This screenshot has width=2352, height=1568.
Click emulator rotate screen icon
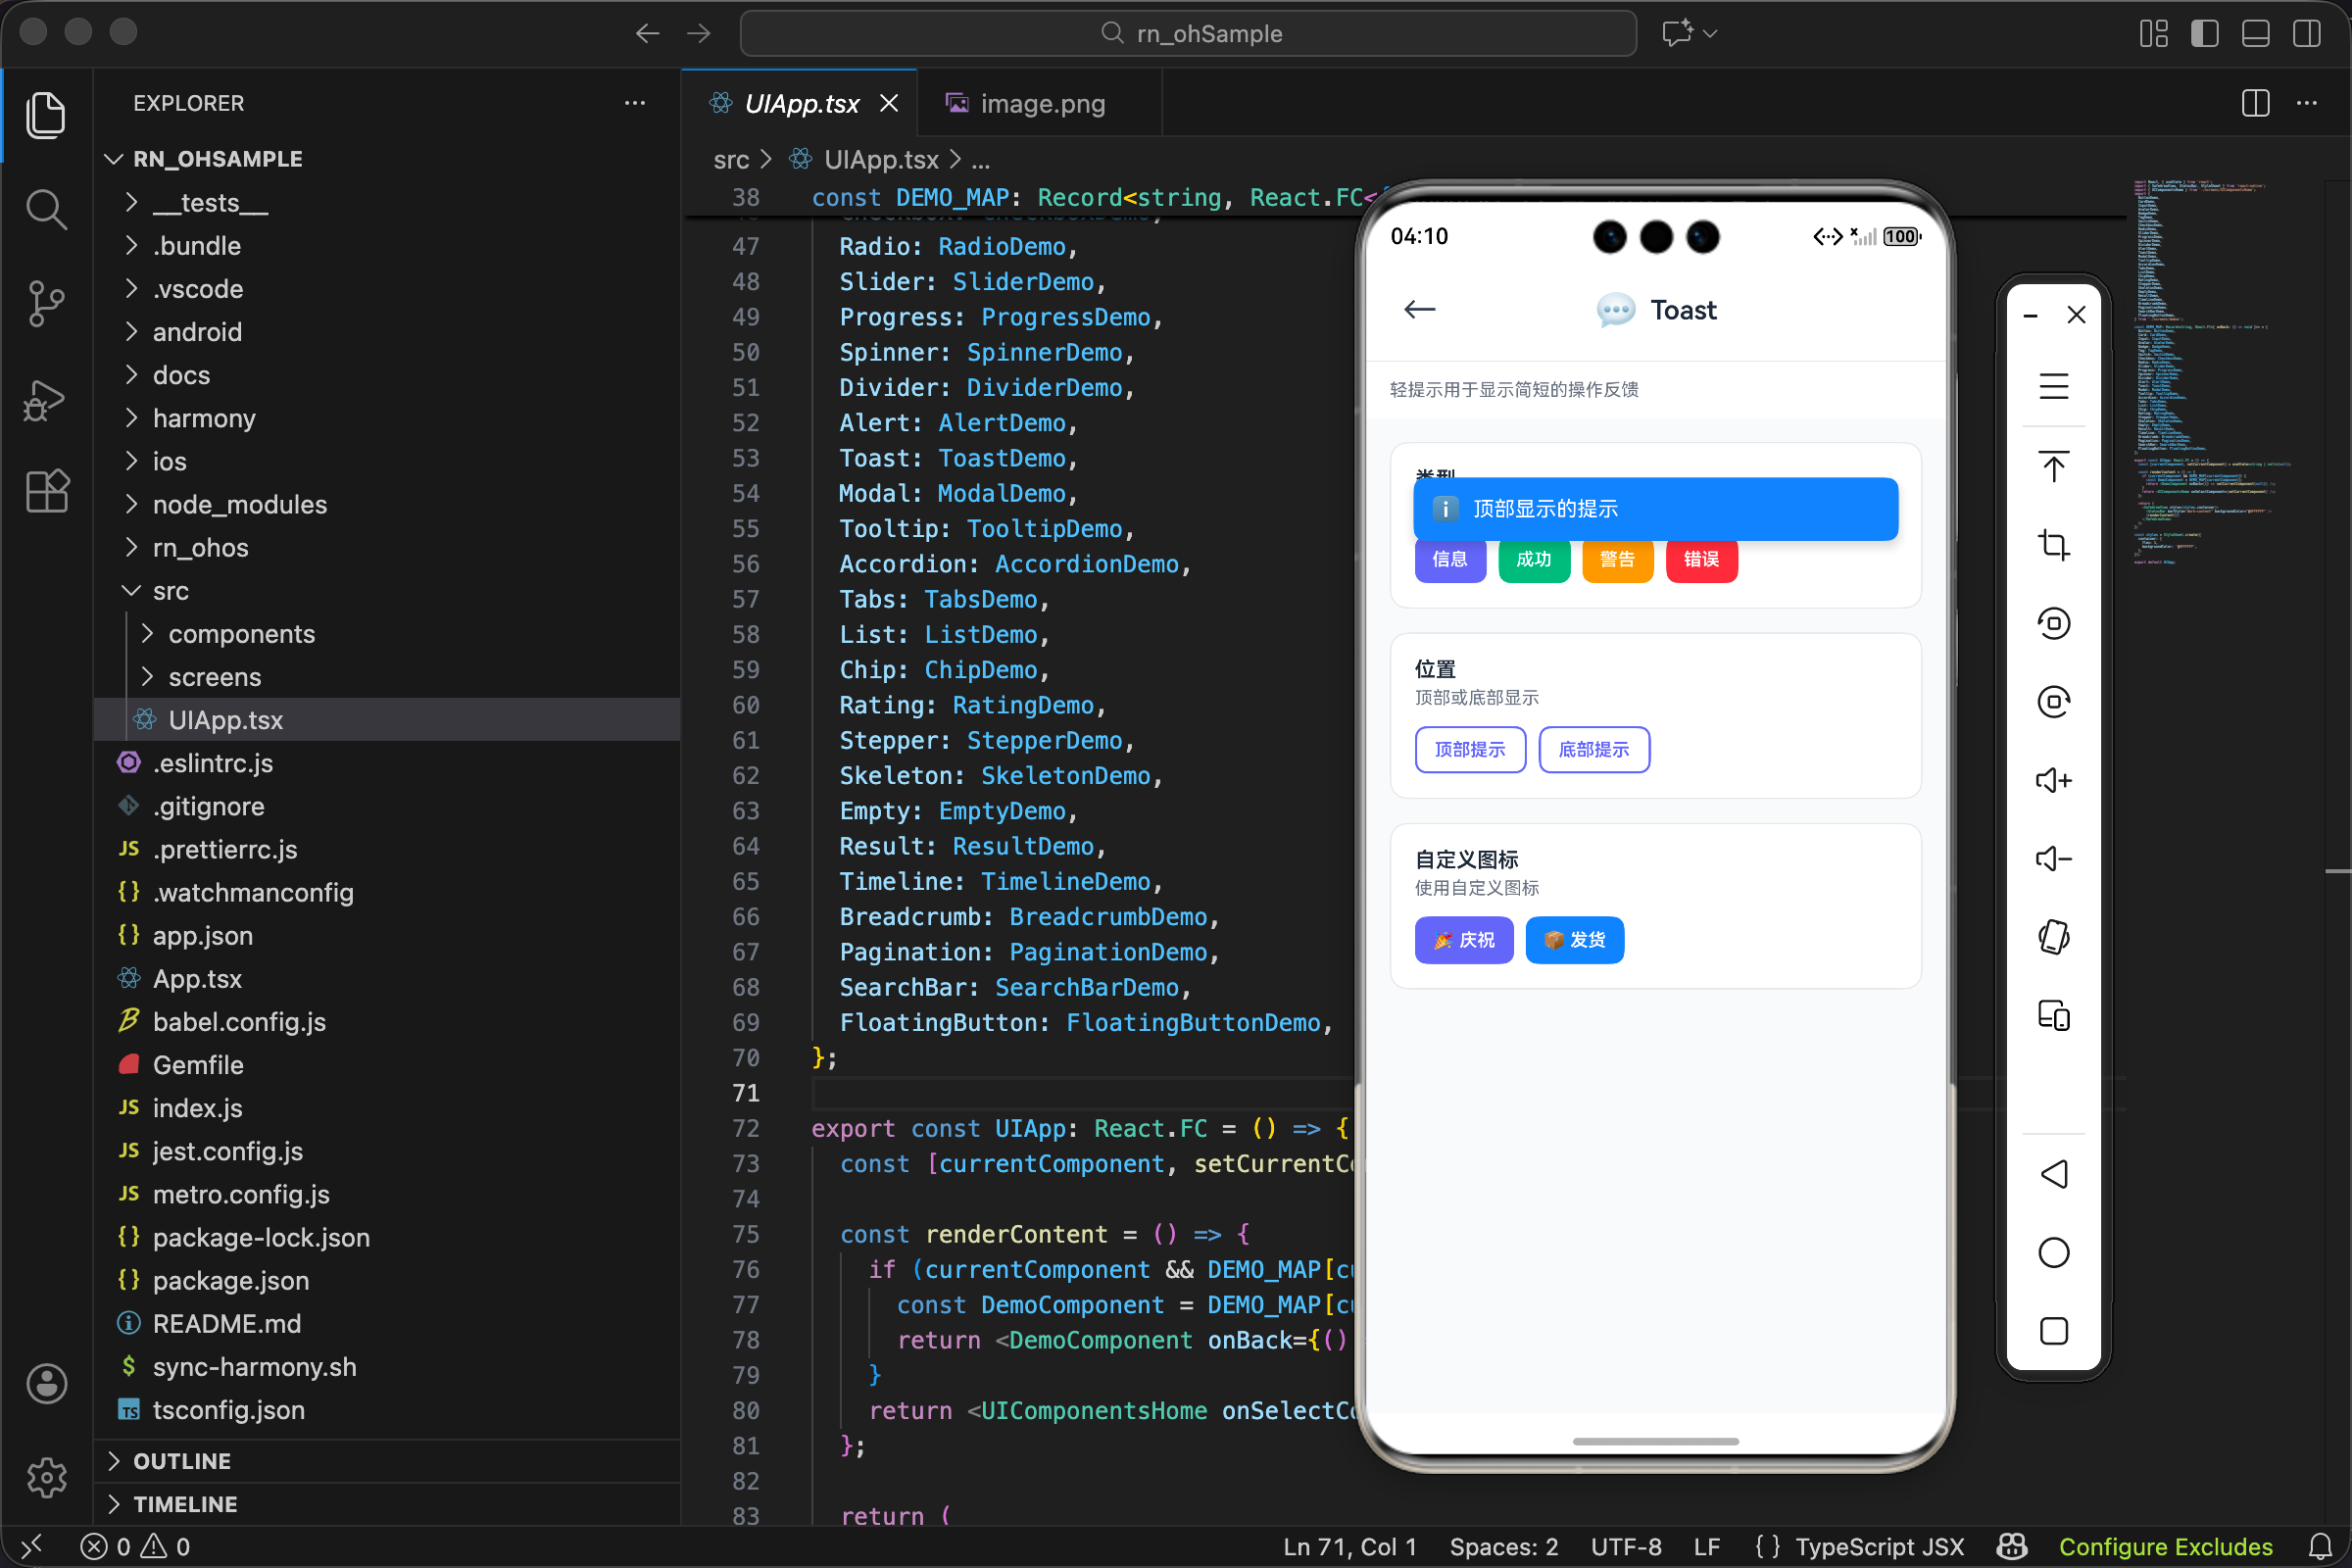point(2053,937)
